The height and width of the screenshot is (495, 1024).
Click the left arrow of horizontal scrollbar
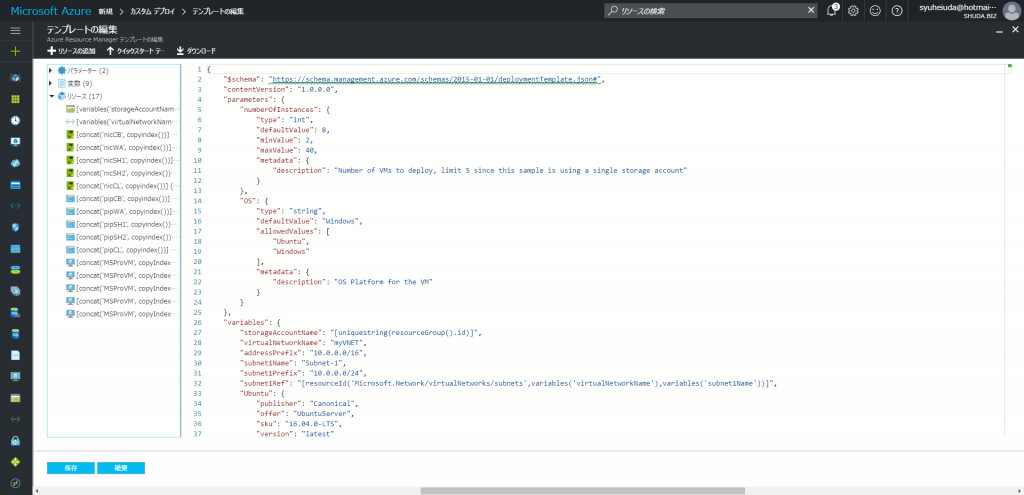pyautogui.click(x=37, y=490)
